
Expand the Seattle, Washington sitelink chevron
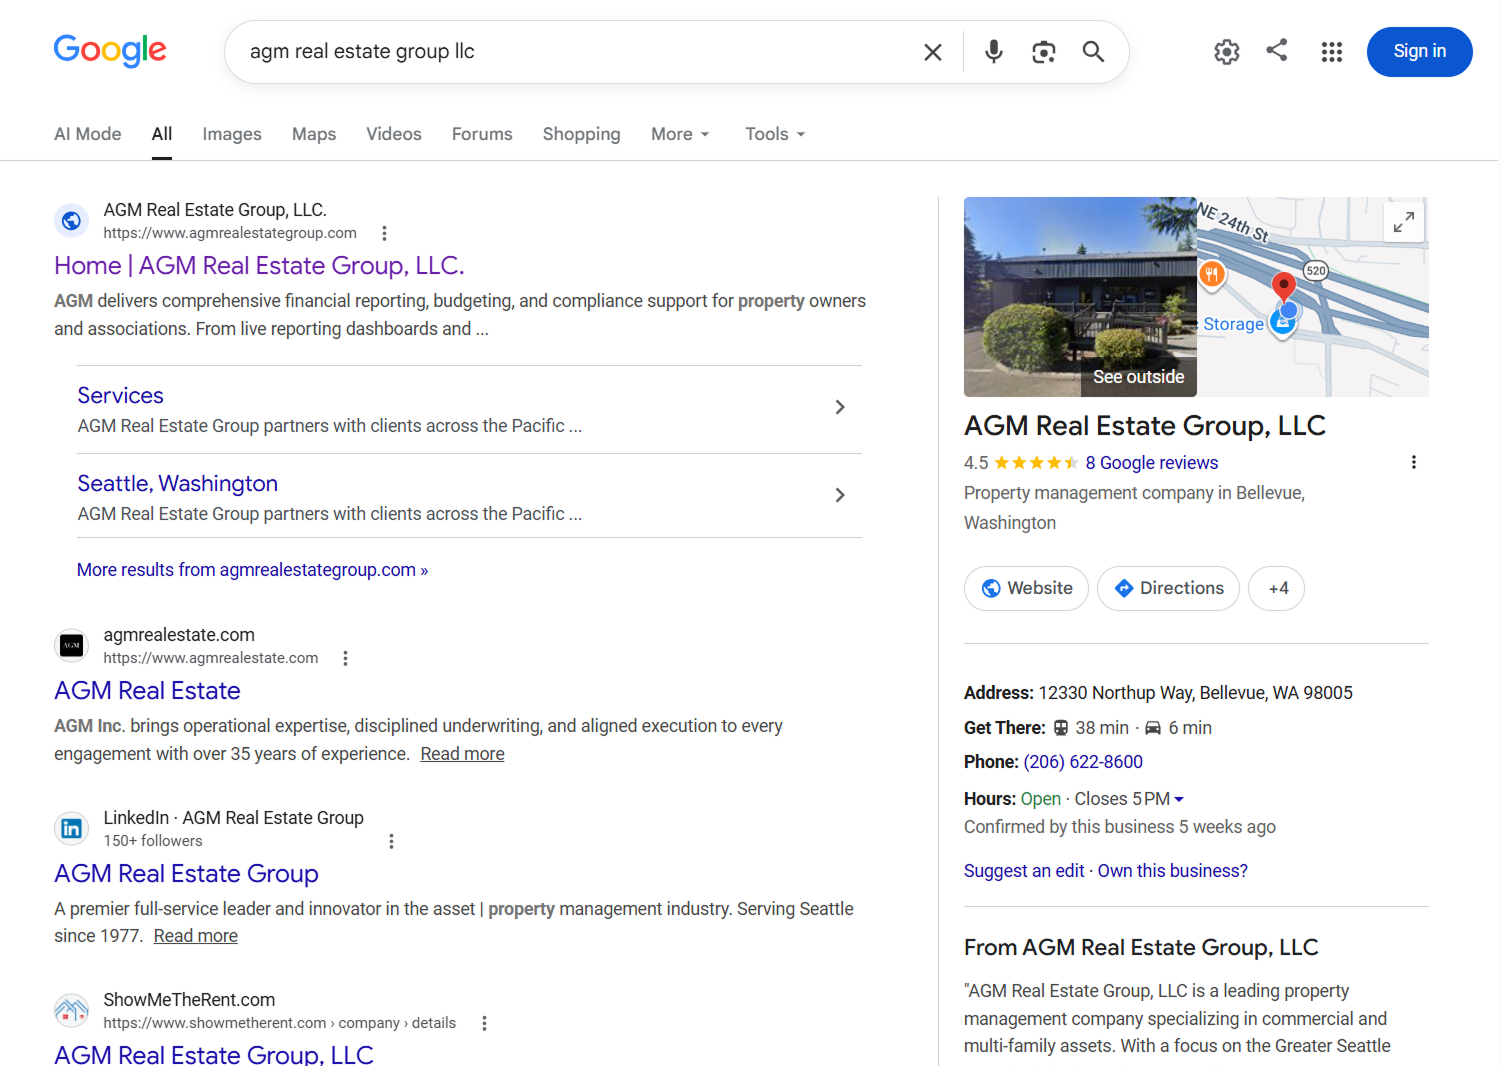pyautogui.click(x=840, y=495)
